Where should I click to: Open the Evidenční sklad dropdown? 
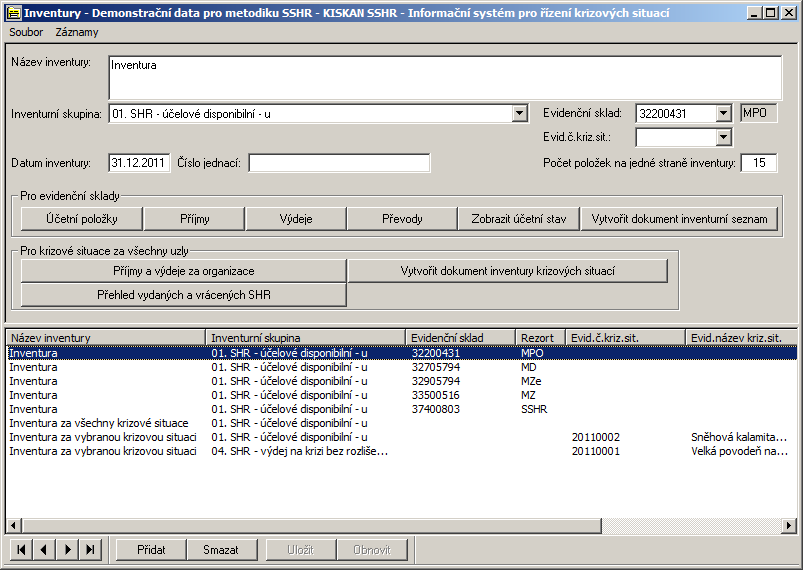[723, 113]
